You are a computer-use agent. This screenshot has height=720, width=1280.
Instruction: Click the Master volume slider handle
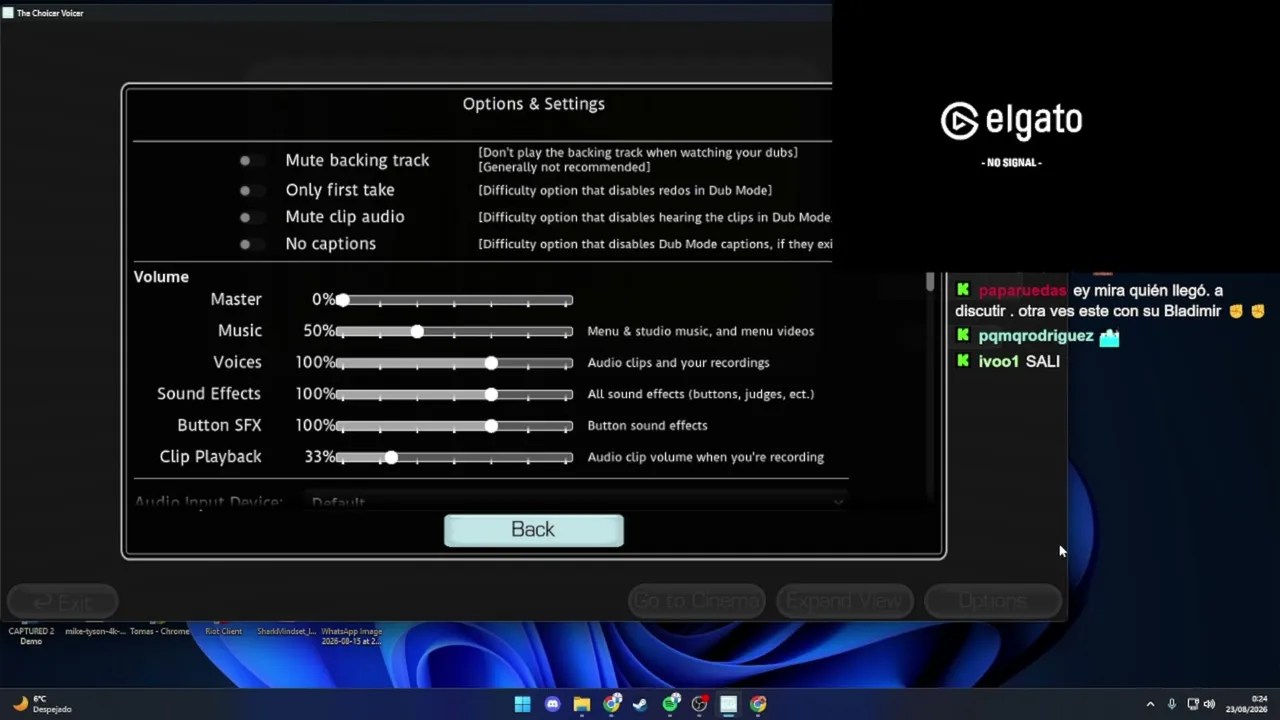[343, 300]
